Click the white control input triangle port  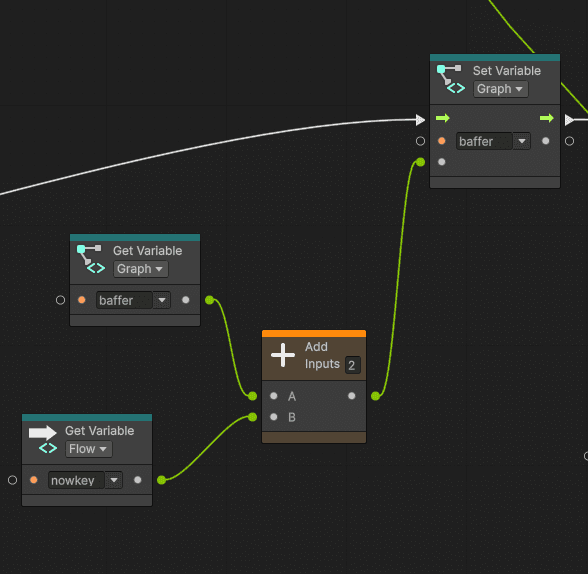click(x=420, y=120)
